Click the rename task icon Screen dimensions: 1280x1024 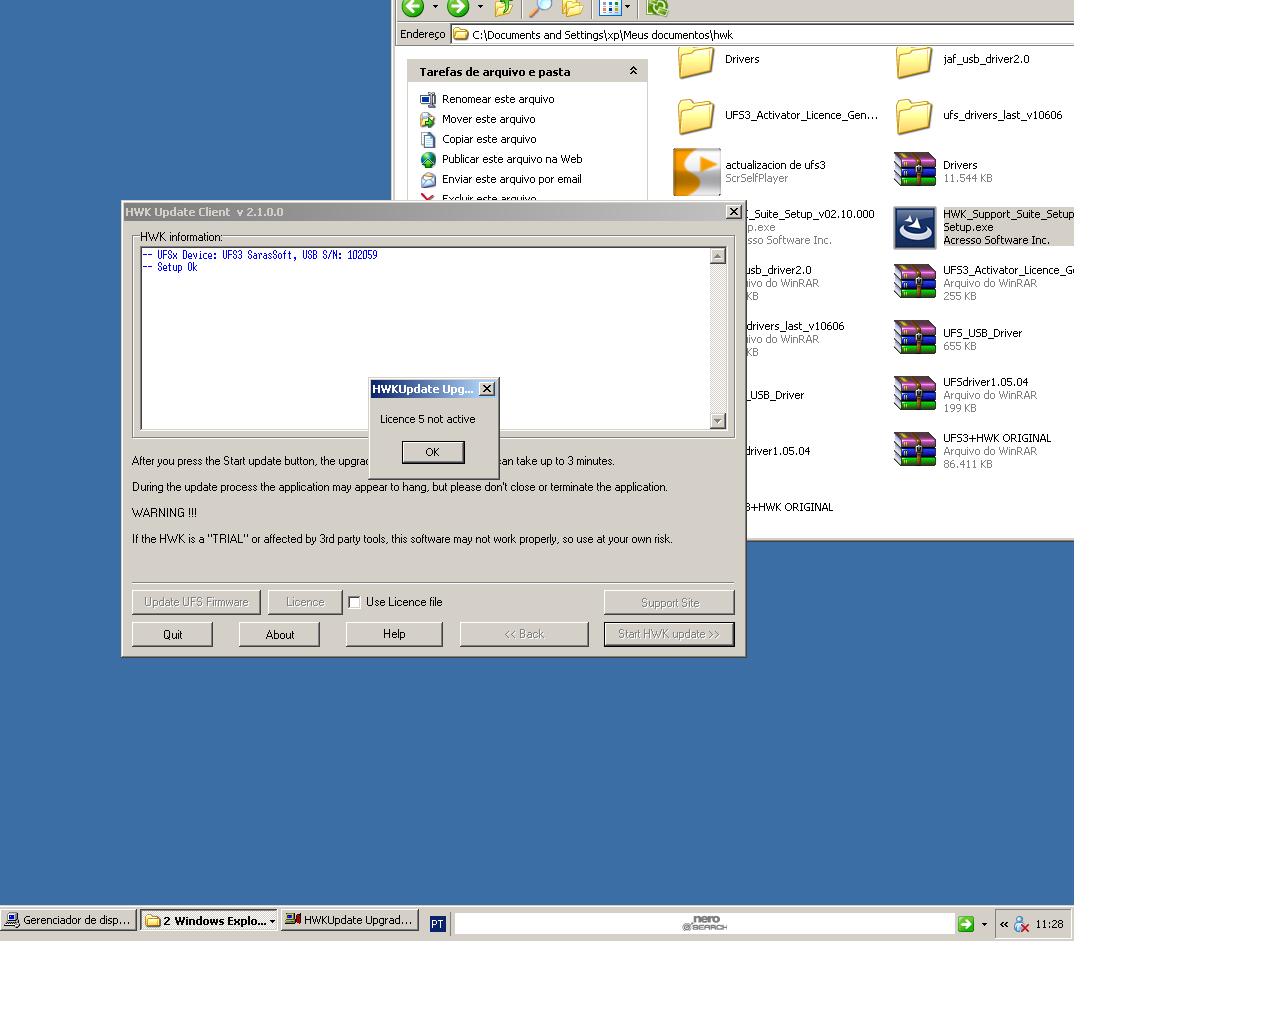[428, 99]
